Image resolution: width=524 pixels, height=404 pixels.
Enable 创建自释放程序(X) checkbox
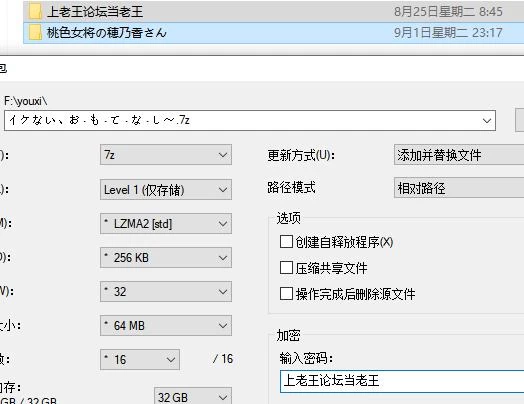coord(286,242)
